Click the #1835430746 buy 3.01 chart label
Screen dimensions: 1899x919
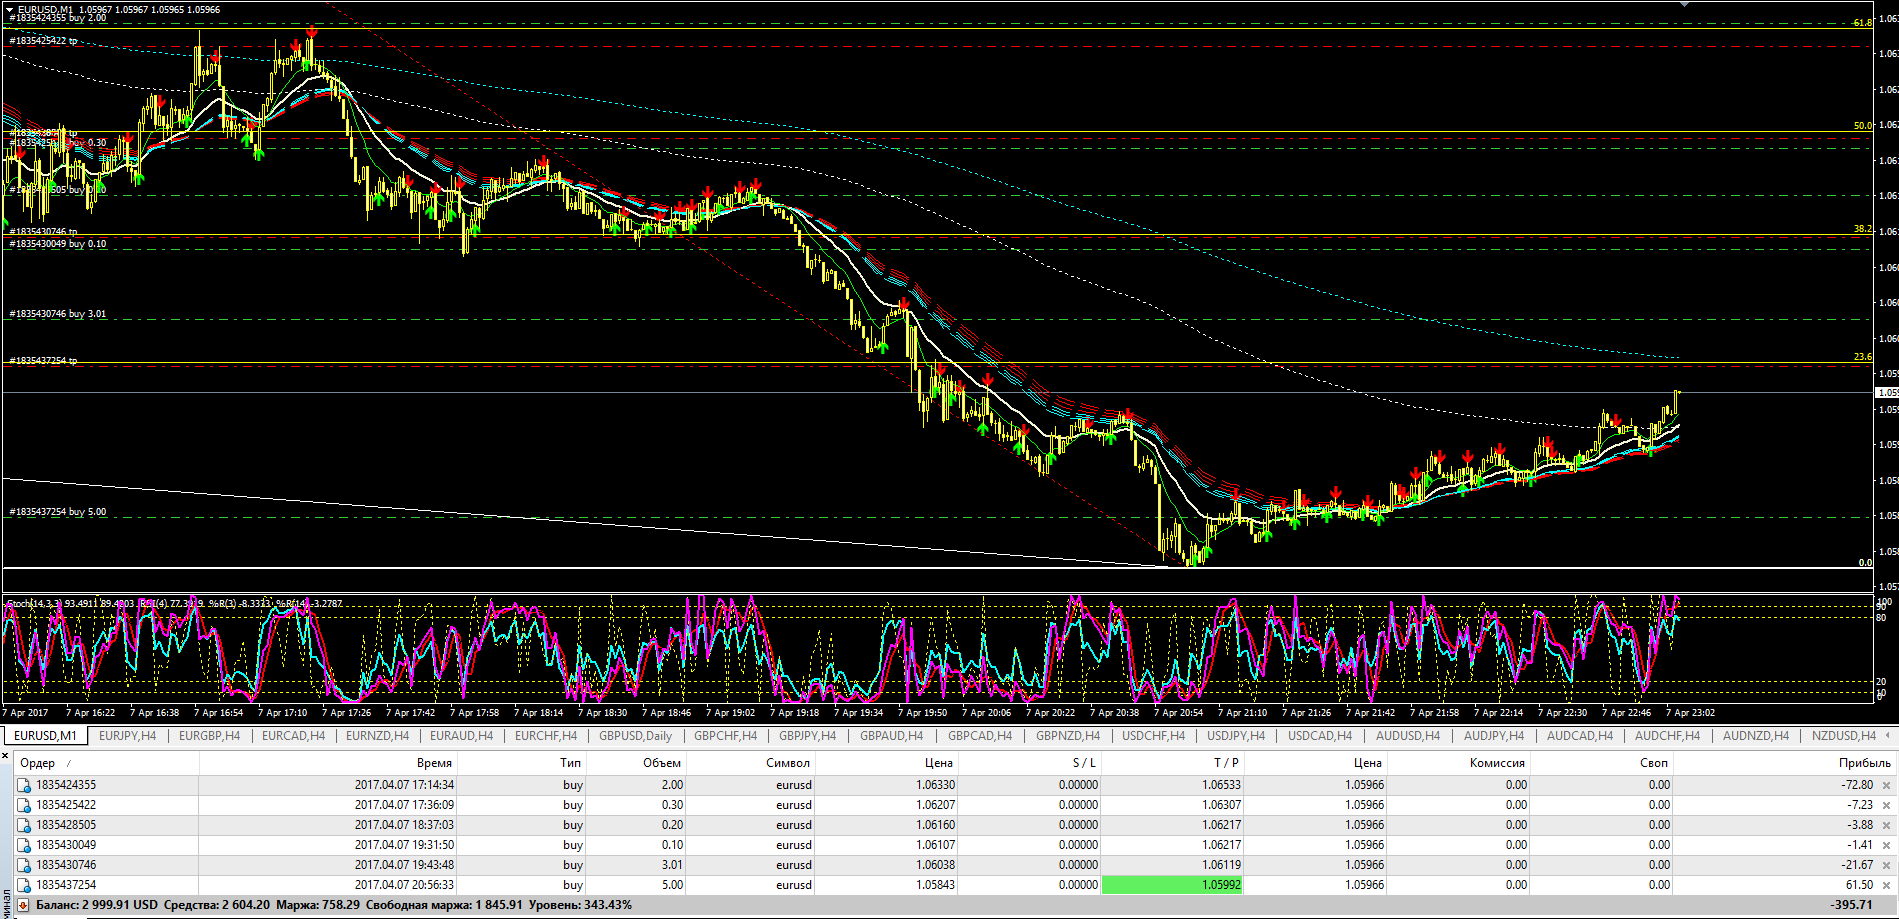58,314
